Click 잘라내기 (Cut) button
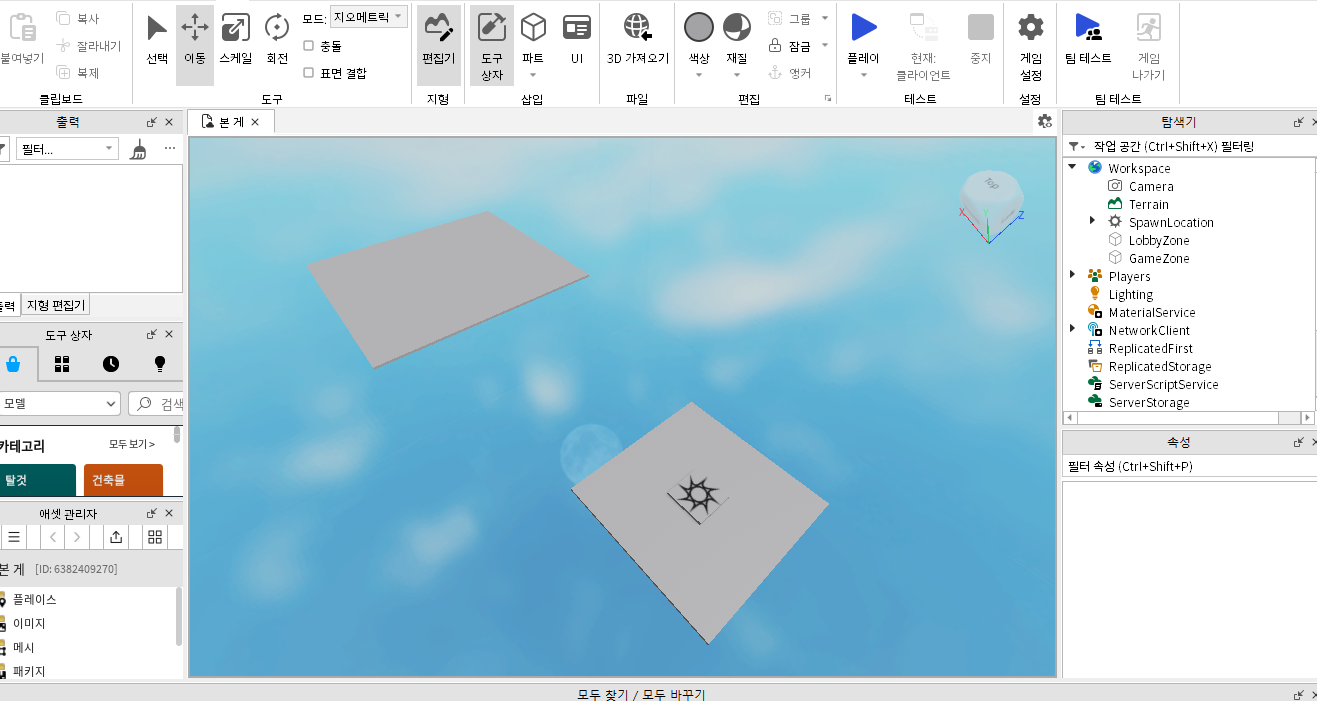 coord(89,45)
